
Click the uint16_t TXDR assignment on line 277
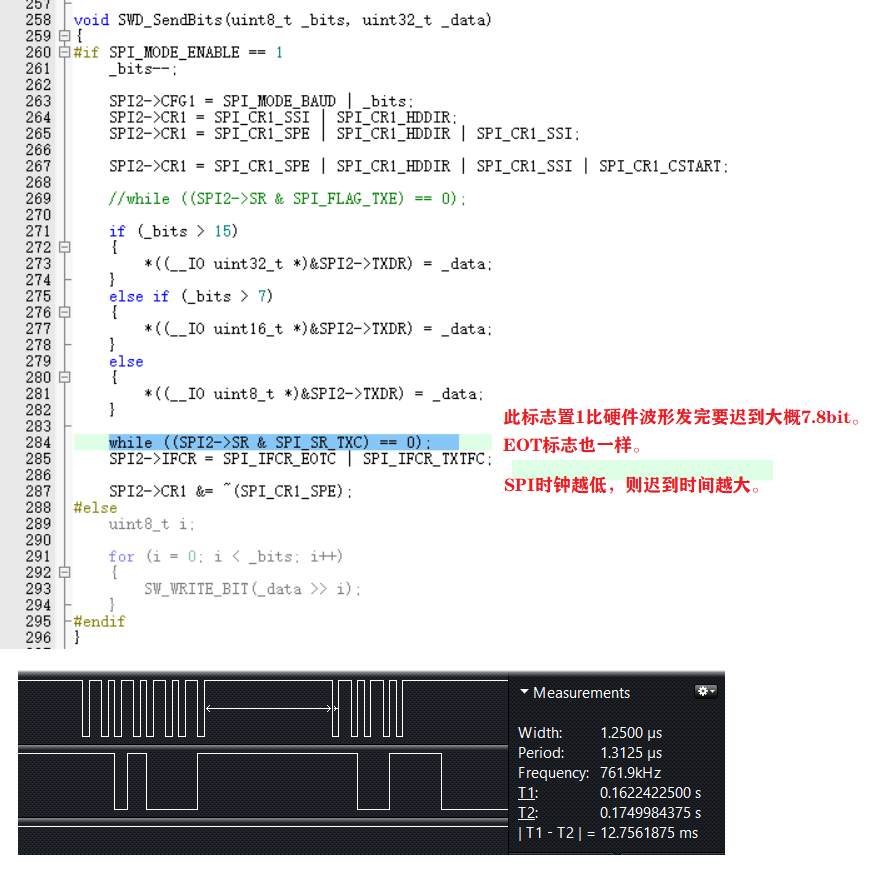click(x=318, y=329)
